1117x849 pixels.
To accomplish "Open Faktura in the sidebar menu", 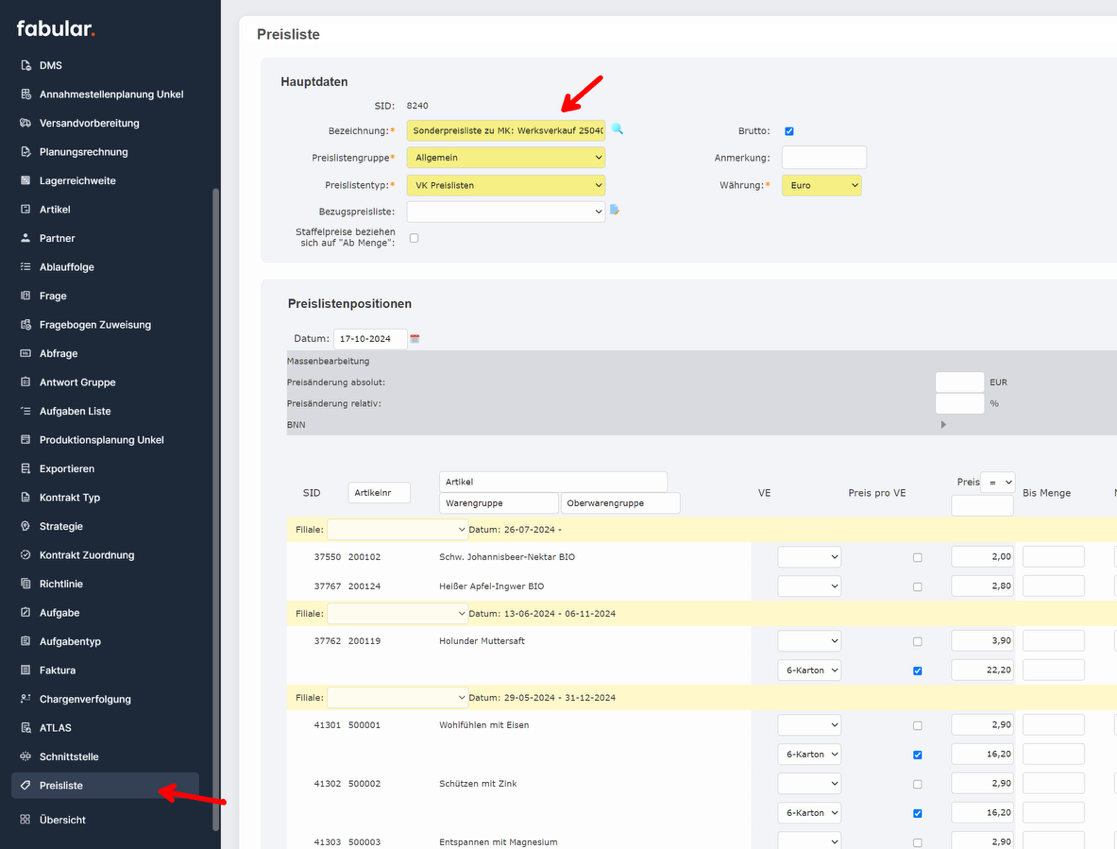I will point(57,670).
